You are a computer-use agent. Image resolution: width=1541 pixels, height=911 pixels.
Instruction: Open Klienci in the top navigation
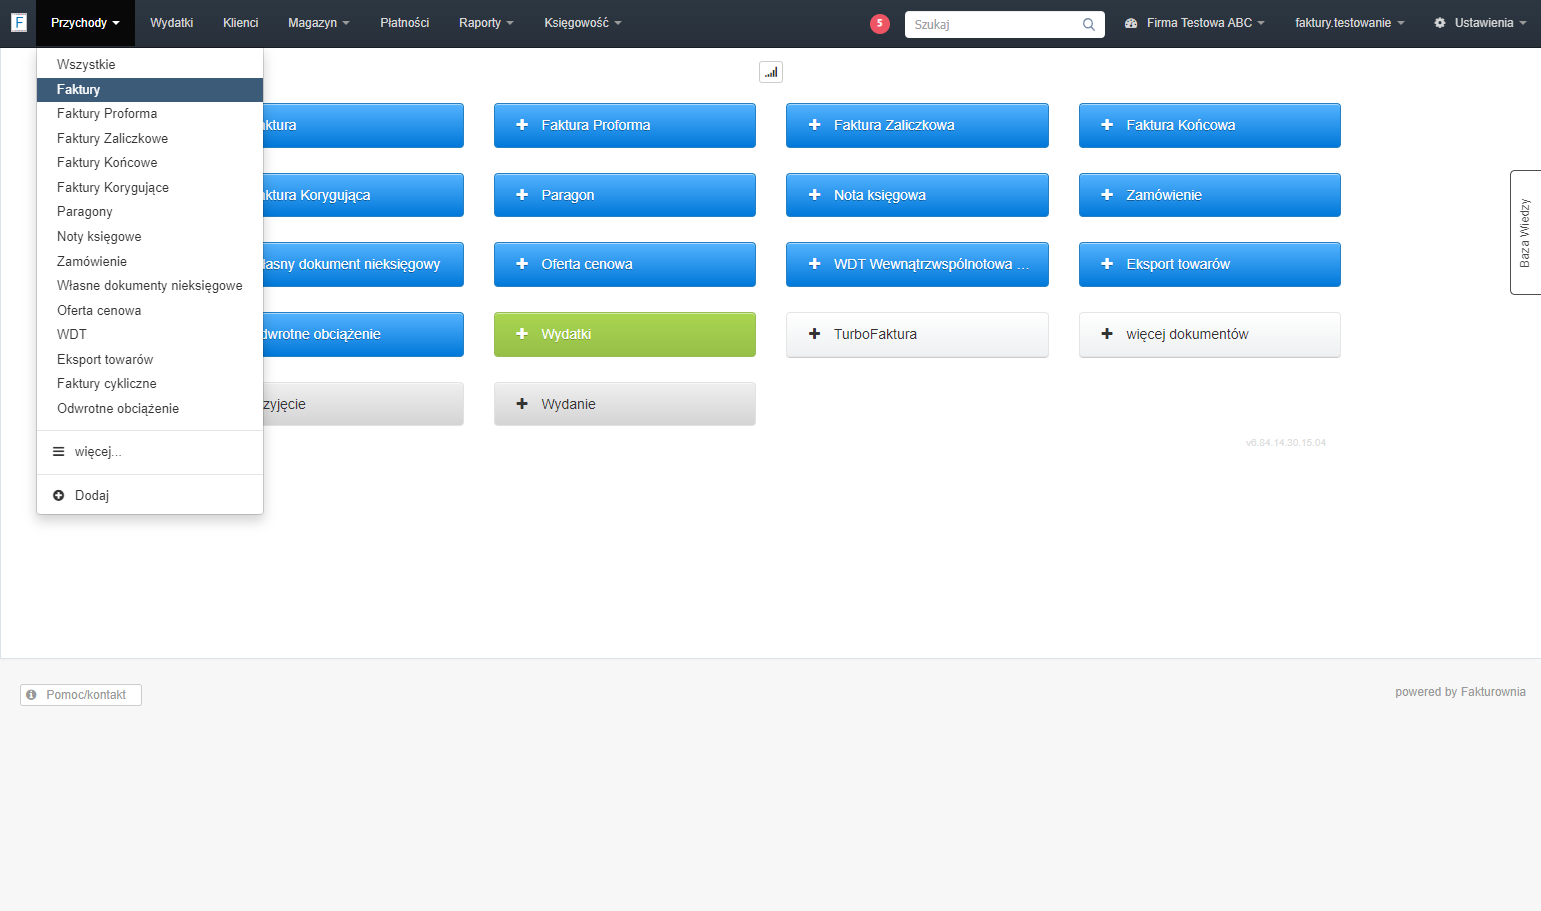(241, 23)
